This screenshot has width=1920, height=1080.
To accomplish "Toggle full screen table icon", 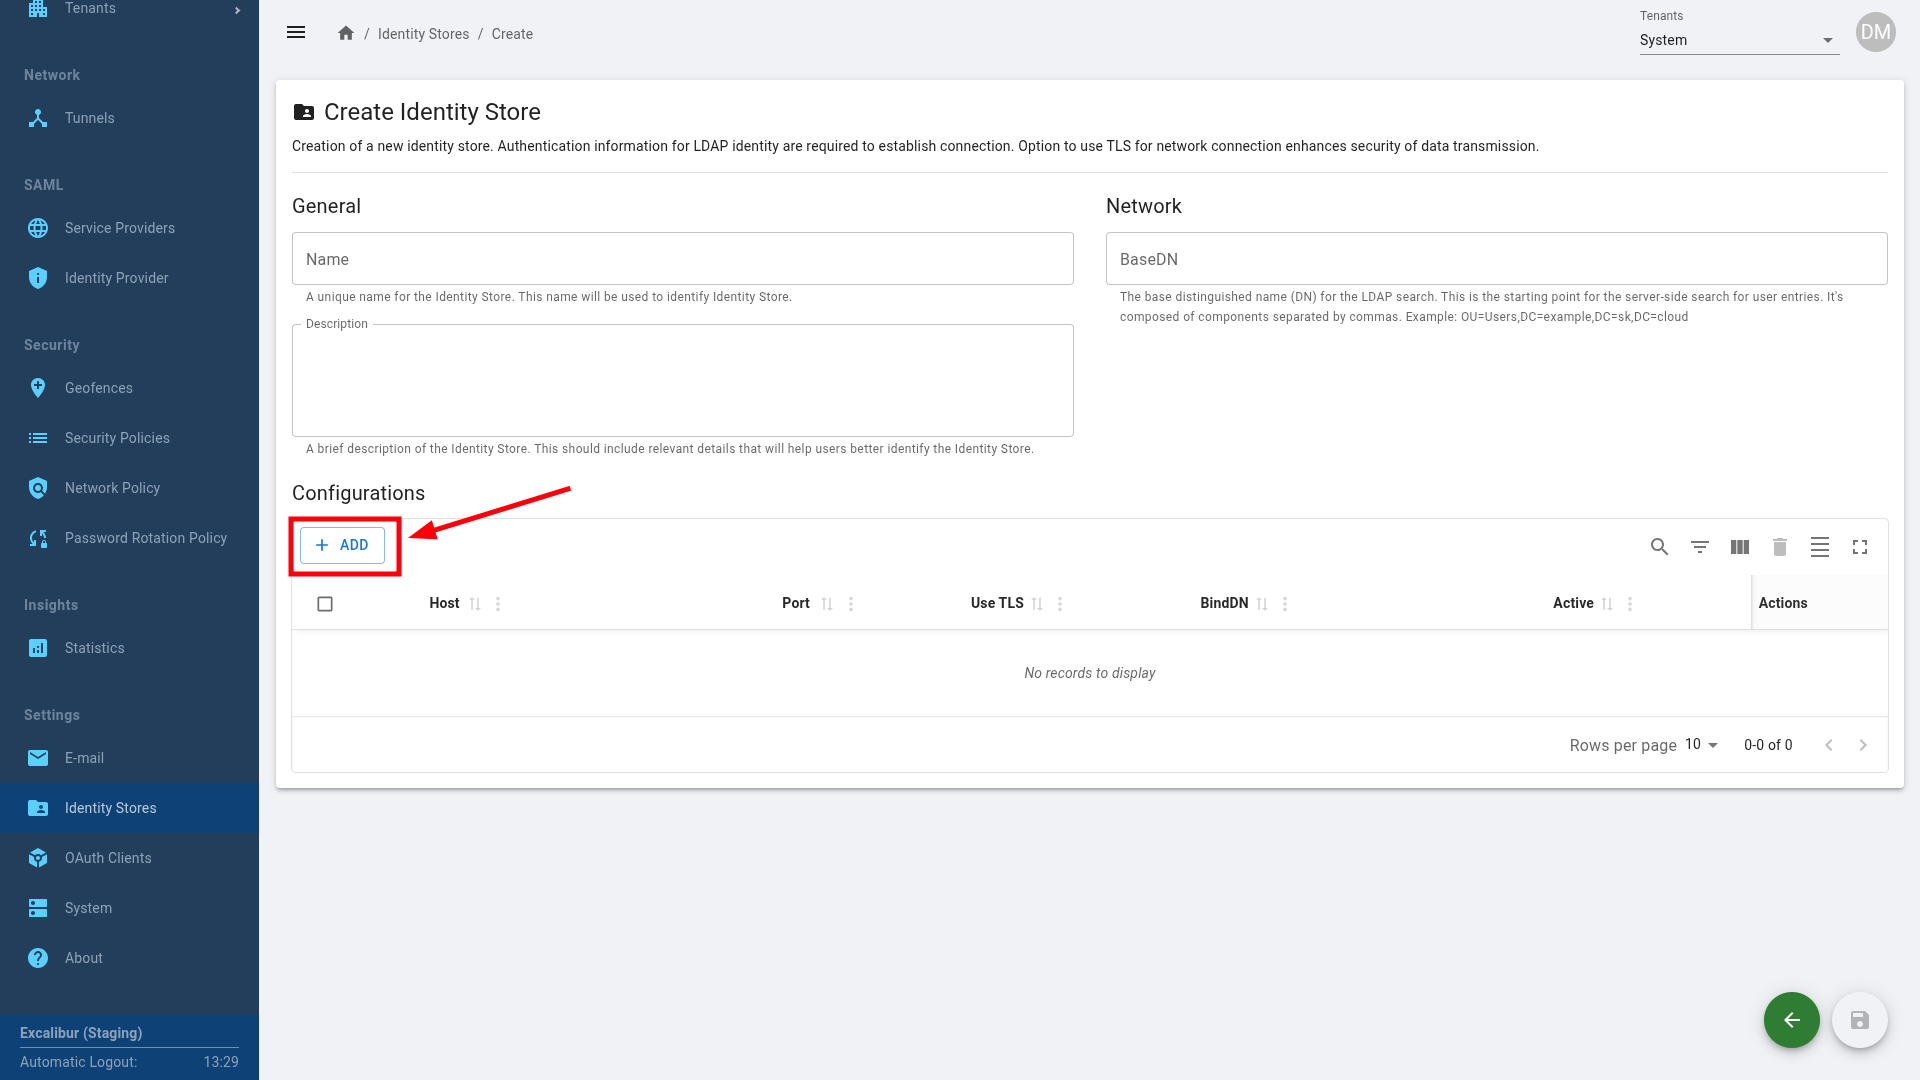I will 1859,547.
